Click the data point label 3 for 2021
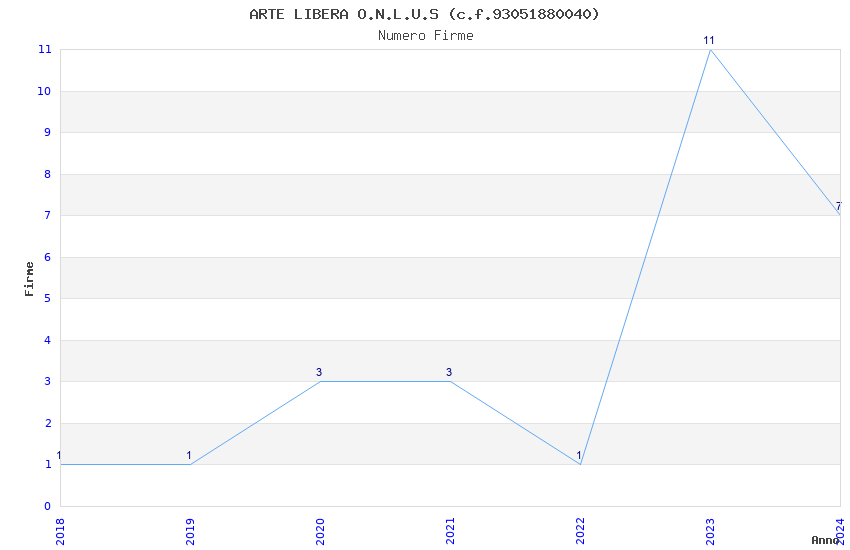 tap(449, 372)
